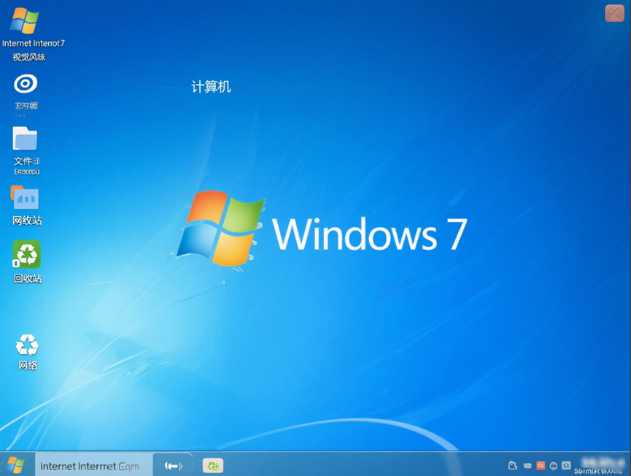Screen dimensions: 631x476
Task: Select the 计算机 desktop label
Action: tap(211, 87)
